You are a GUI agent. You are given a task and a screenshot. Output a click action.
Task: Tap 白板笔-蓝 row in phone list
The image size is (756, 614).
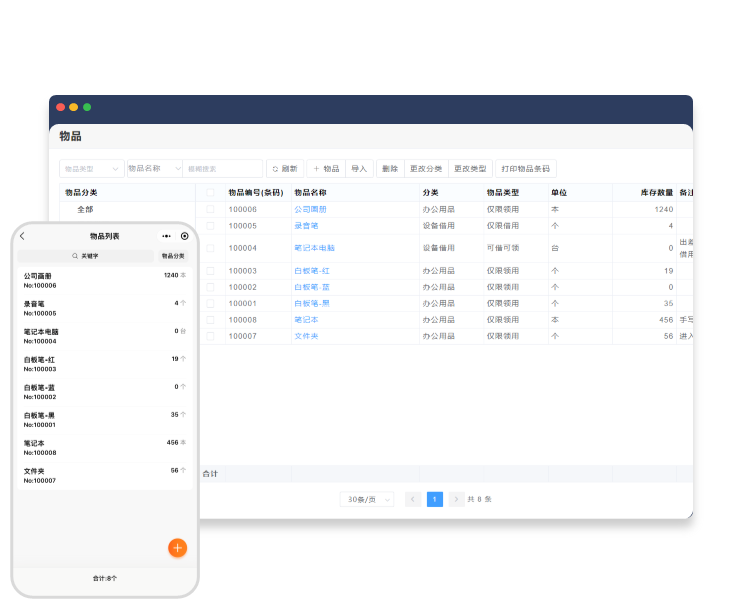pos(105,392)
